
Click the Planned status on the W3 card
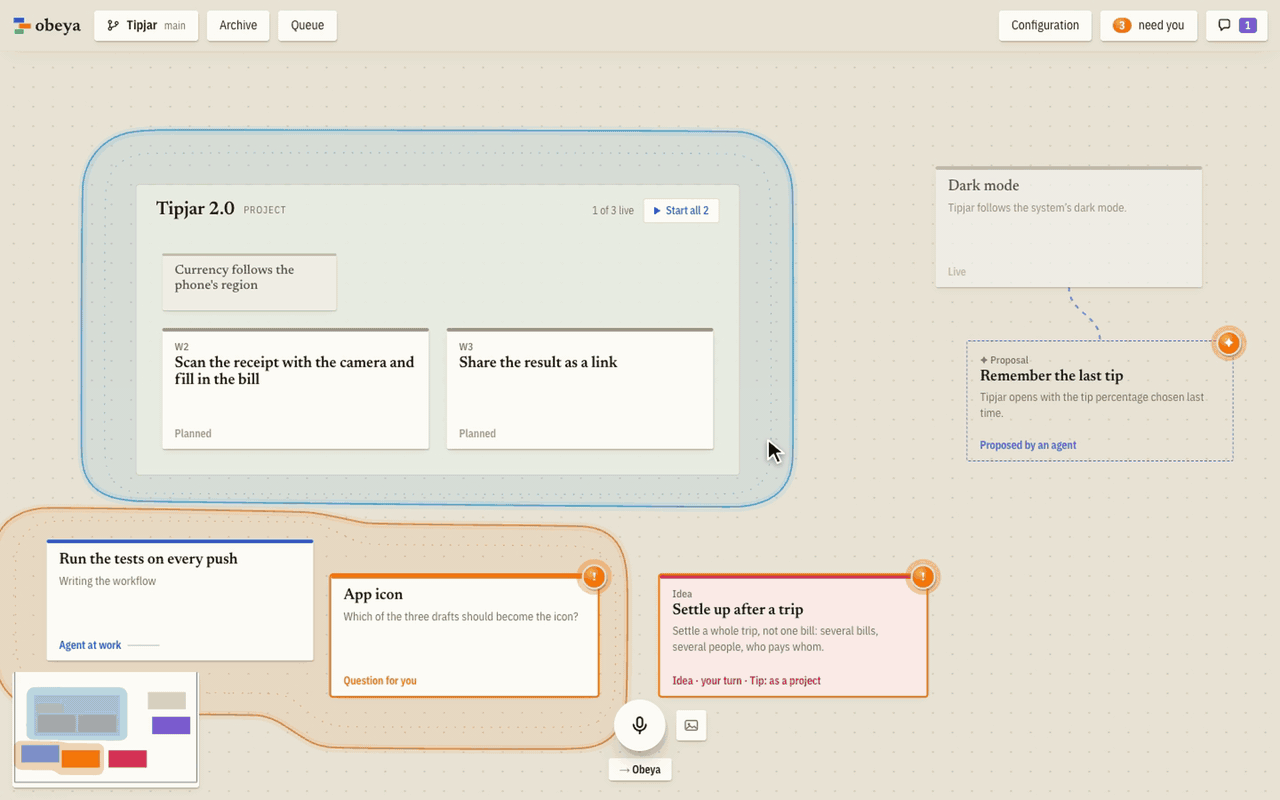tap(477, 434)
